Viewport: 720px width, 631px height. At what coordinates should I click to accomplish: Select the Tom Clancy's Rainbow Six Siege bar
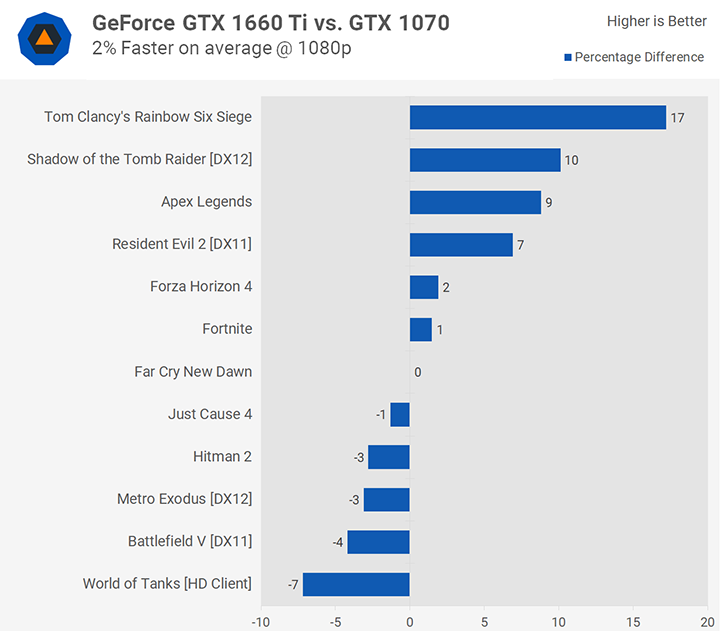click(x=538, y=118)
